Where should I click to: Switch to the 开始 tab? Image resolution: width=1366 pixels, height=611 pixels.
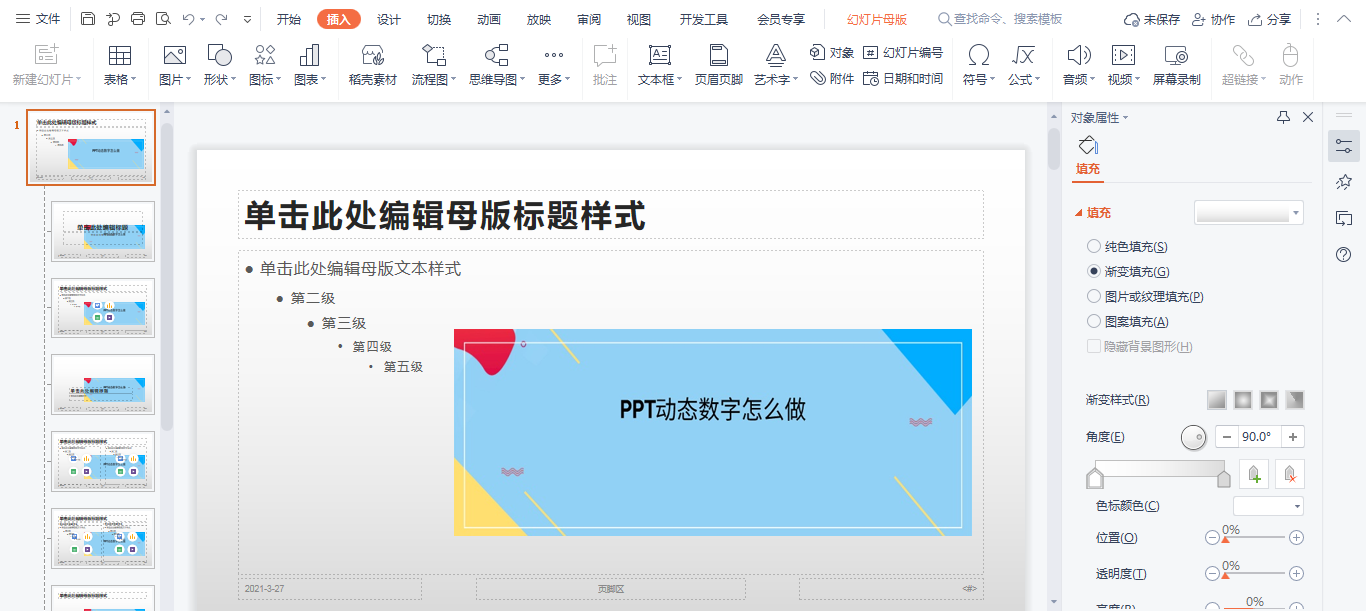pyautogui.click(x=289, y=19)
